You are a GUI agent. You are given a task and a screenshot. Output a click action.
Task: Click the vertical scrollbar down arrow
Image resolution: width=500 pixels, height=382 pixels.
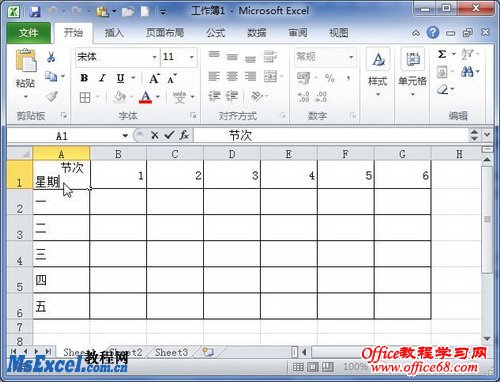pyautogui.click(x=487, y=339)
